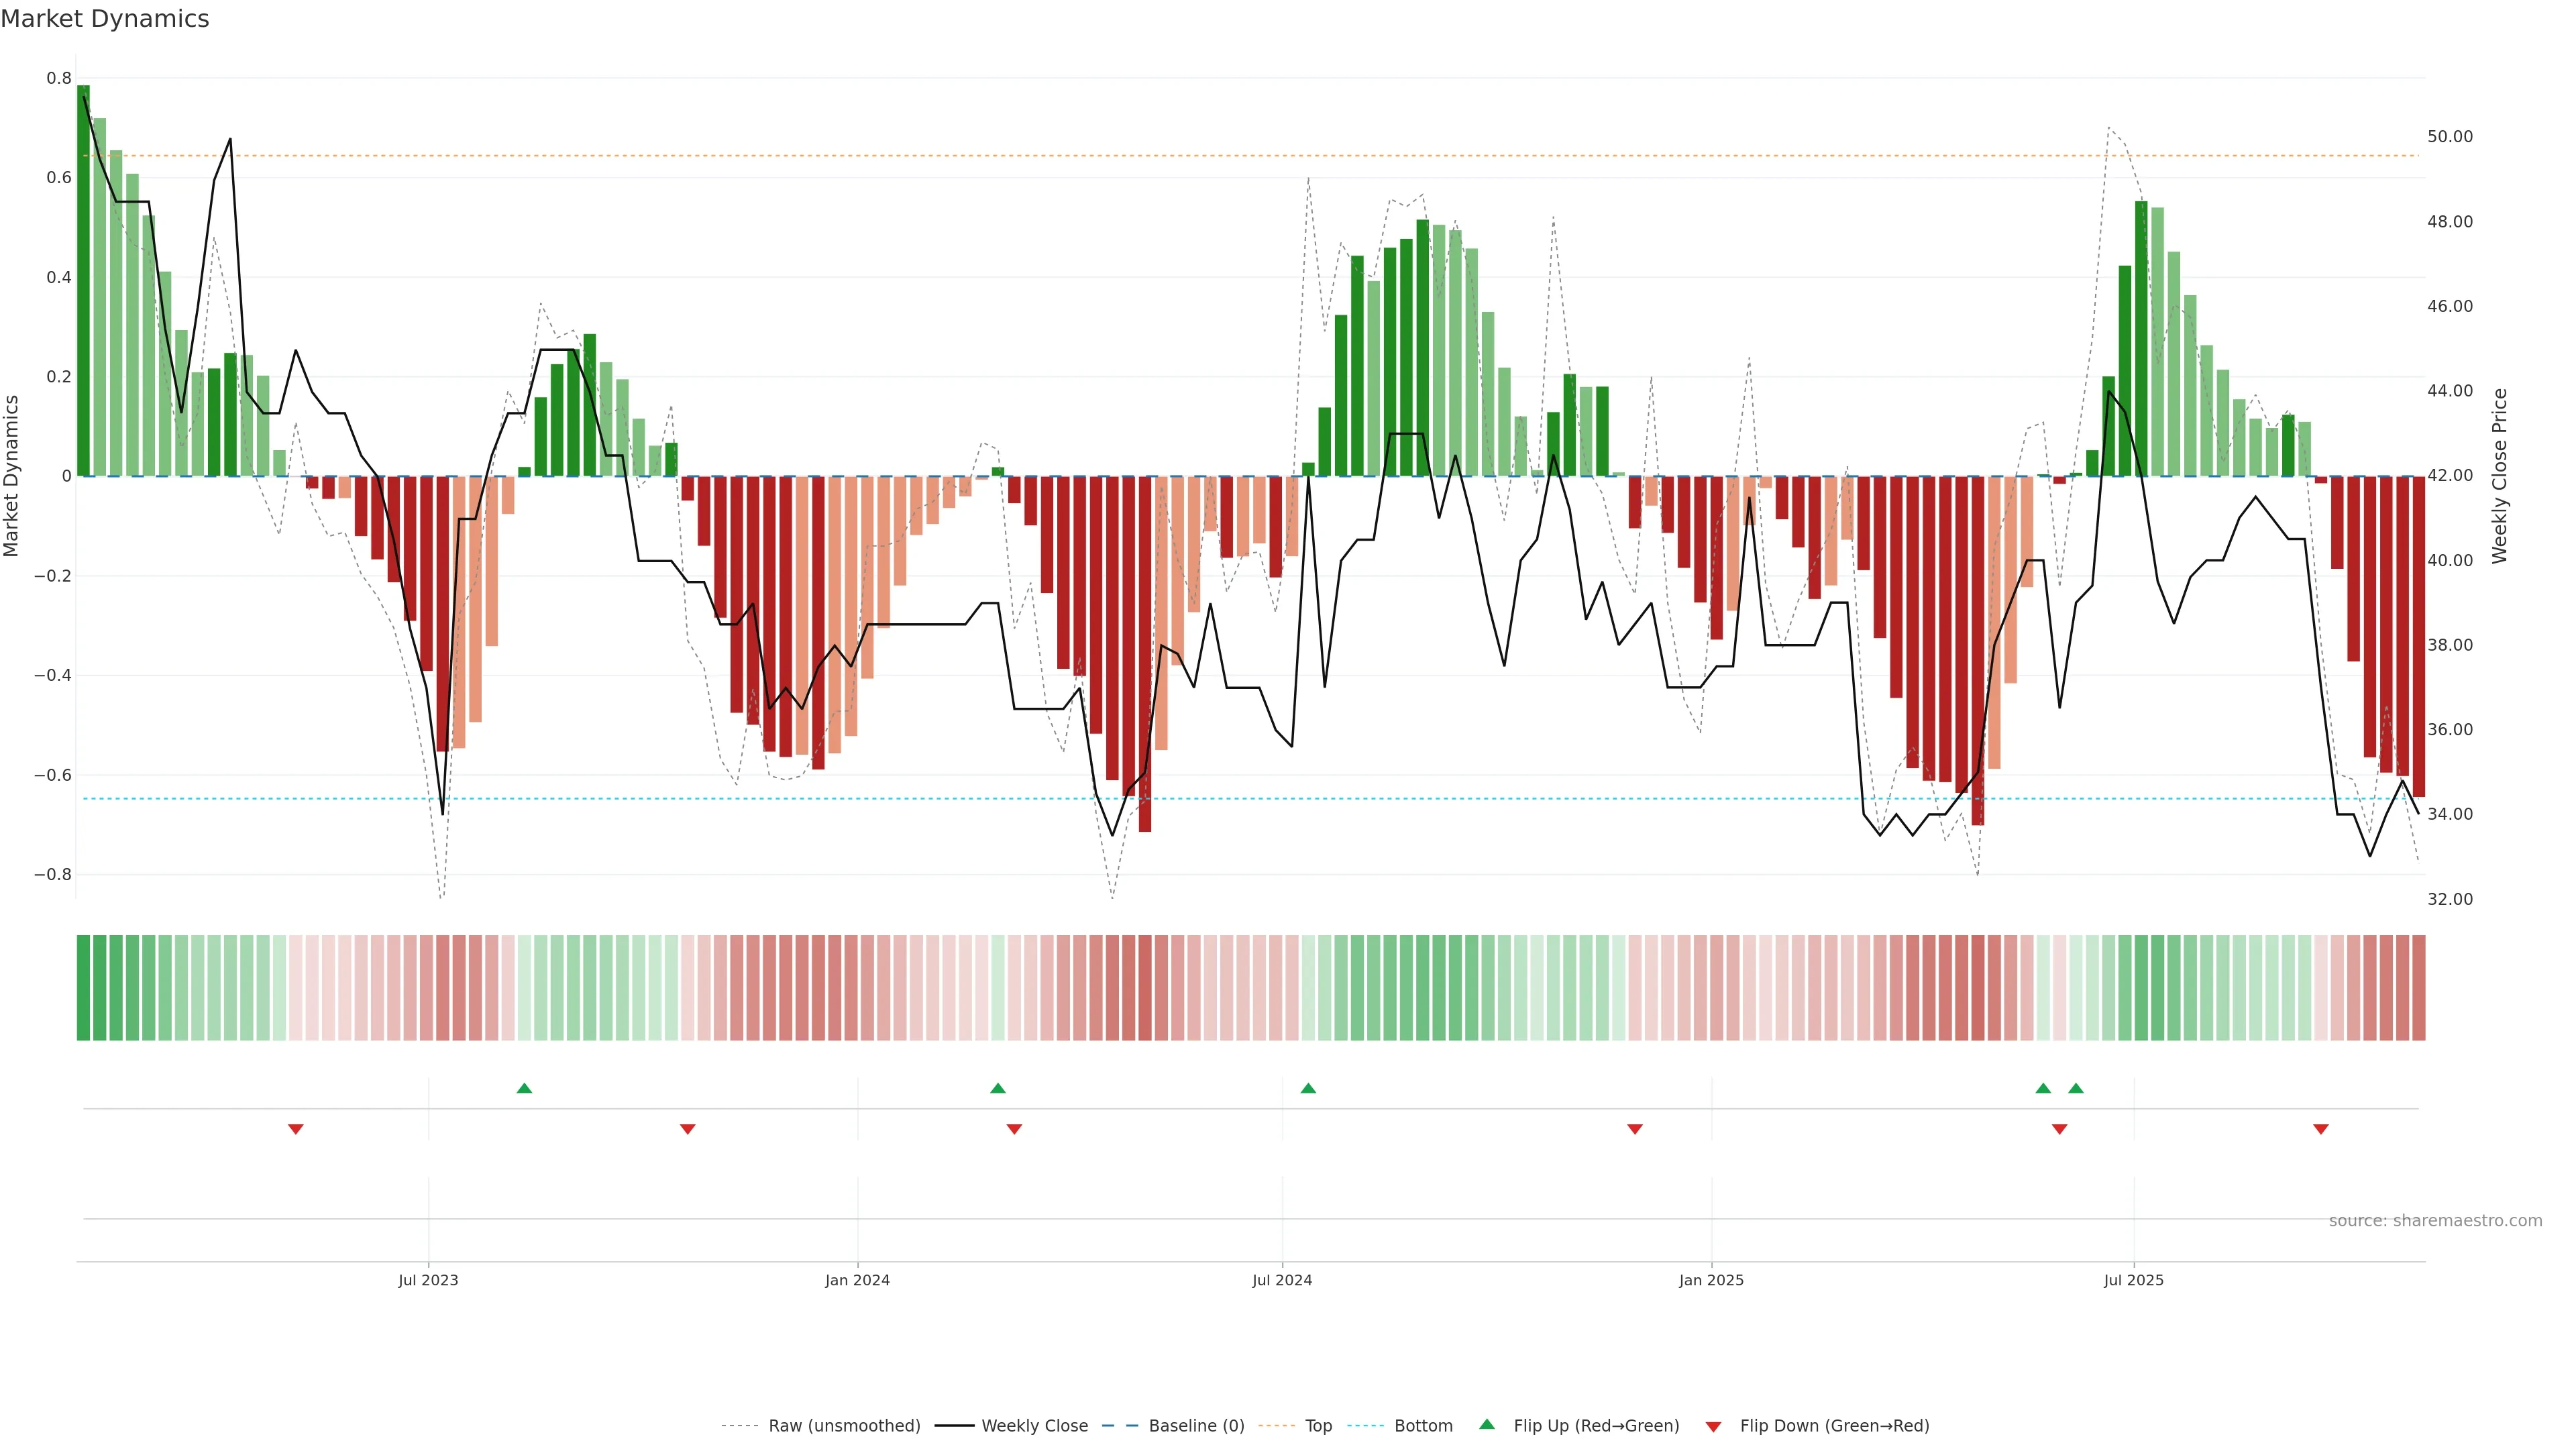Click the Jul 2025 x-axis label
This screenshot has width=2576, height=1449.
pyautogui.click(x=2133, y=1280)
